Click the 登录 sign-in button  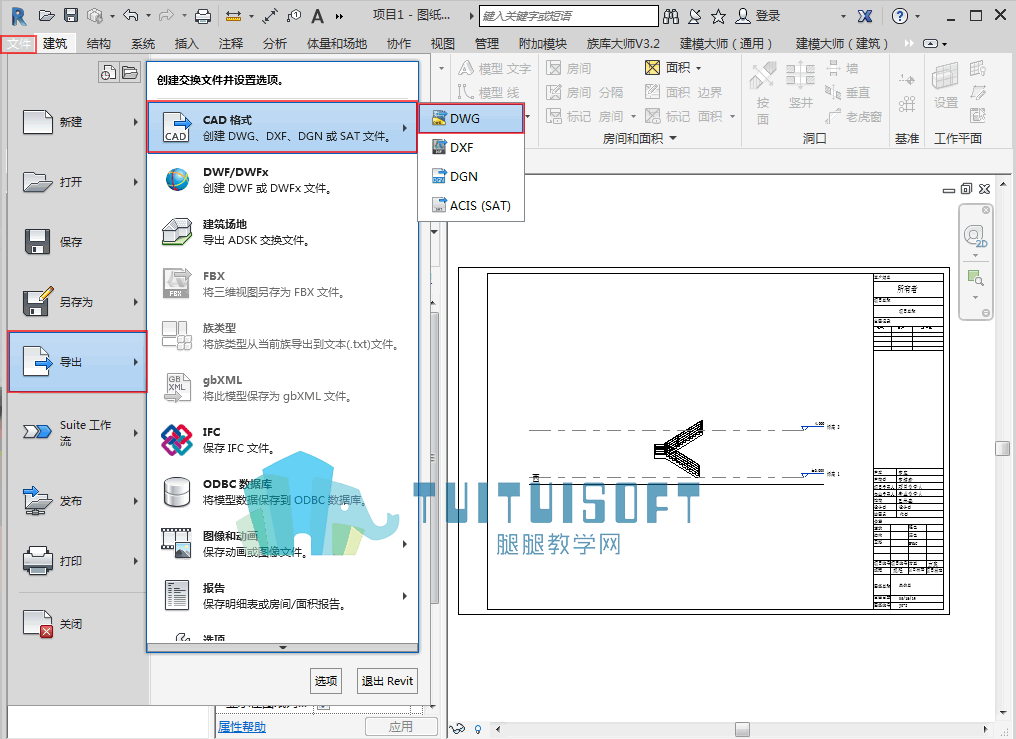pyautogui.click(x=759, y=16)
